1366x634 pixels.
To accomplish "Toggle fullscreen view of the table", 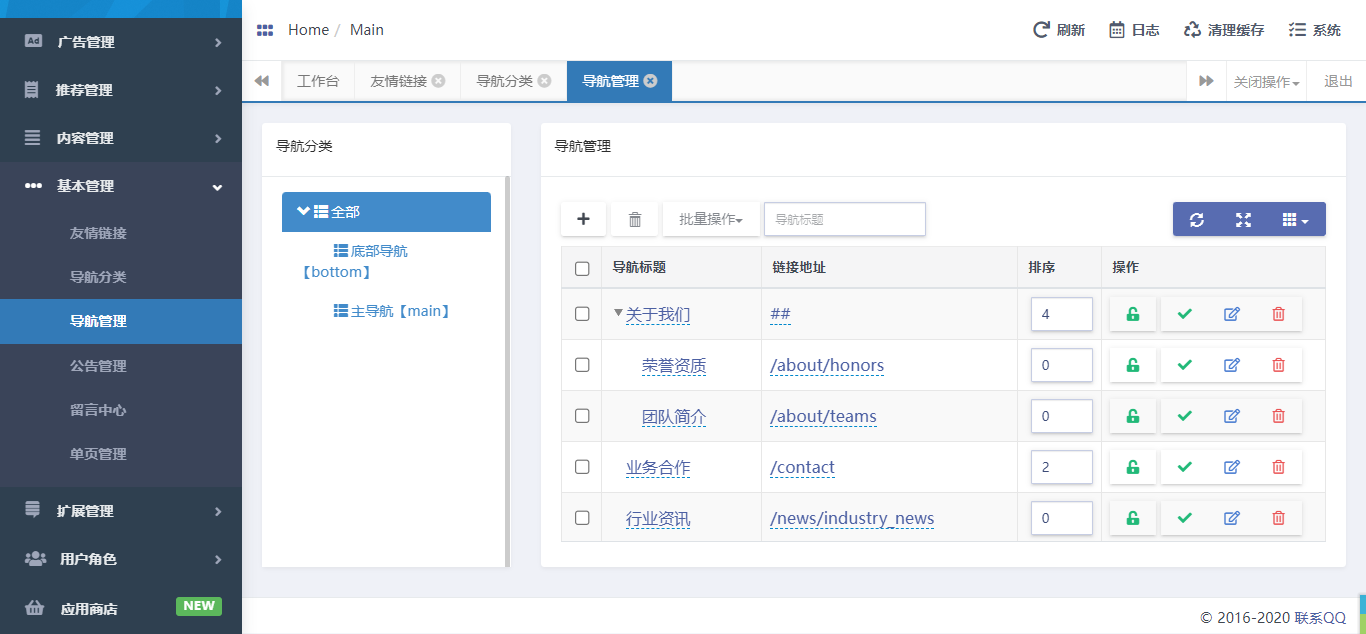I will tap(1243, 220).
